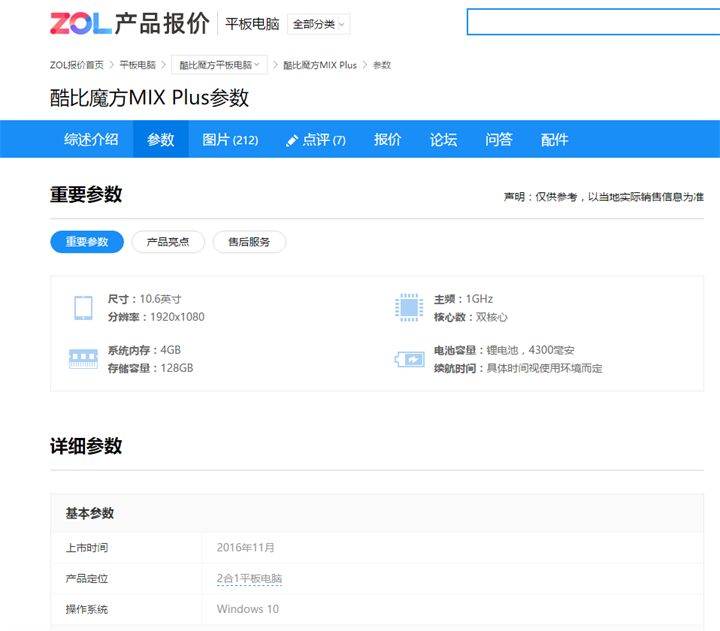
Task: Click the 酷比魔方MIX Plus breadcrumb link
Action: [320, 65]
